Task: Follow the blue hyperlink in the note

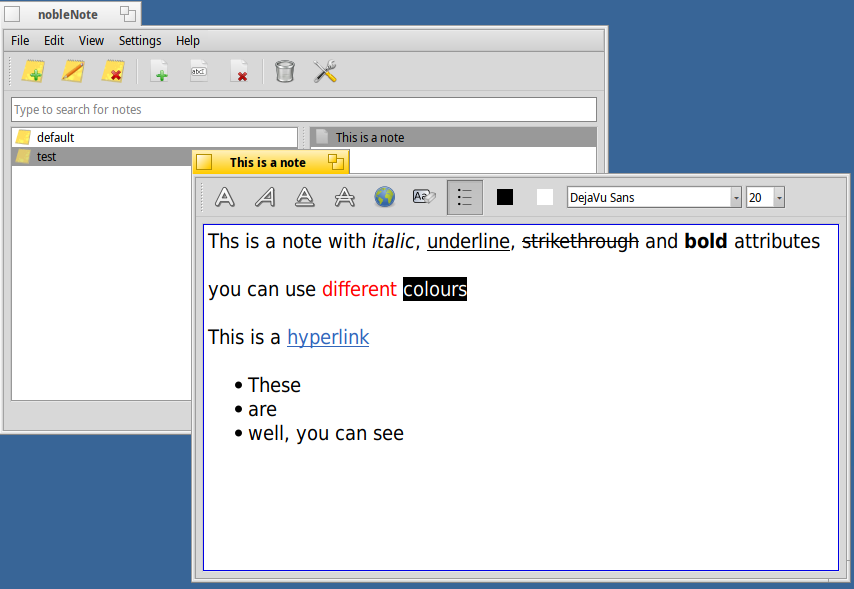Action: tap(328, 337)
